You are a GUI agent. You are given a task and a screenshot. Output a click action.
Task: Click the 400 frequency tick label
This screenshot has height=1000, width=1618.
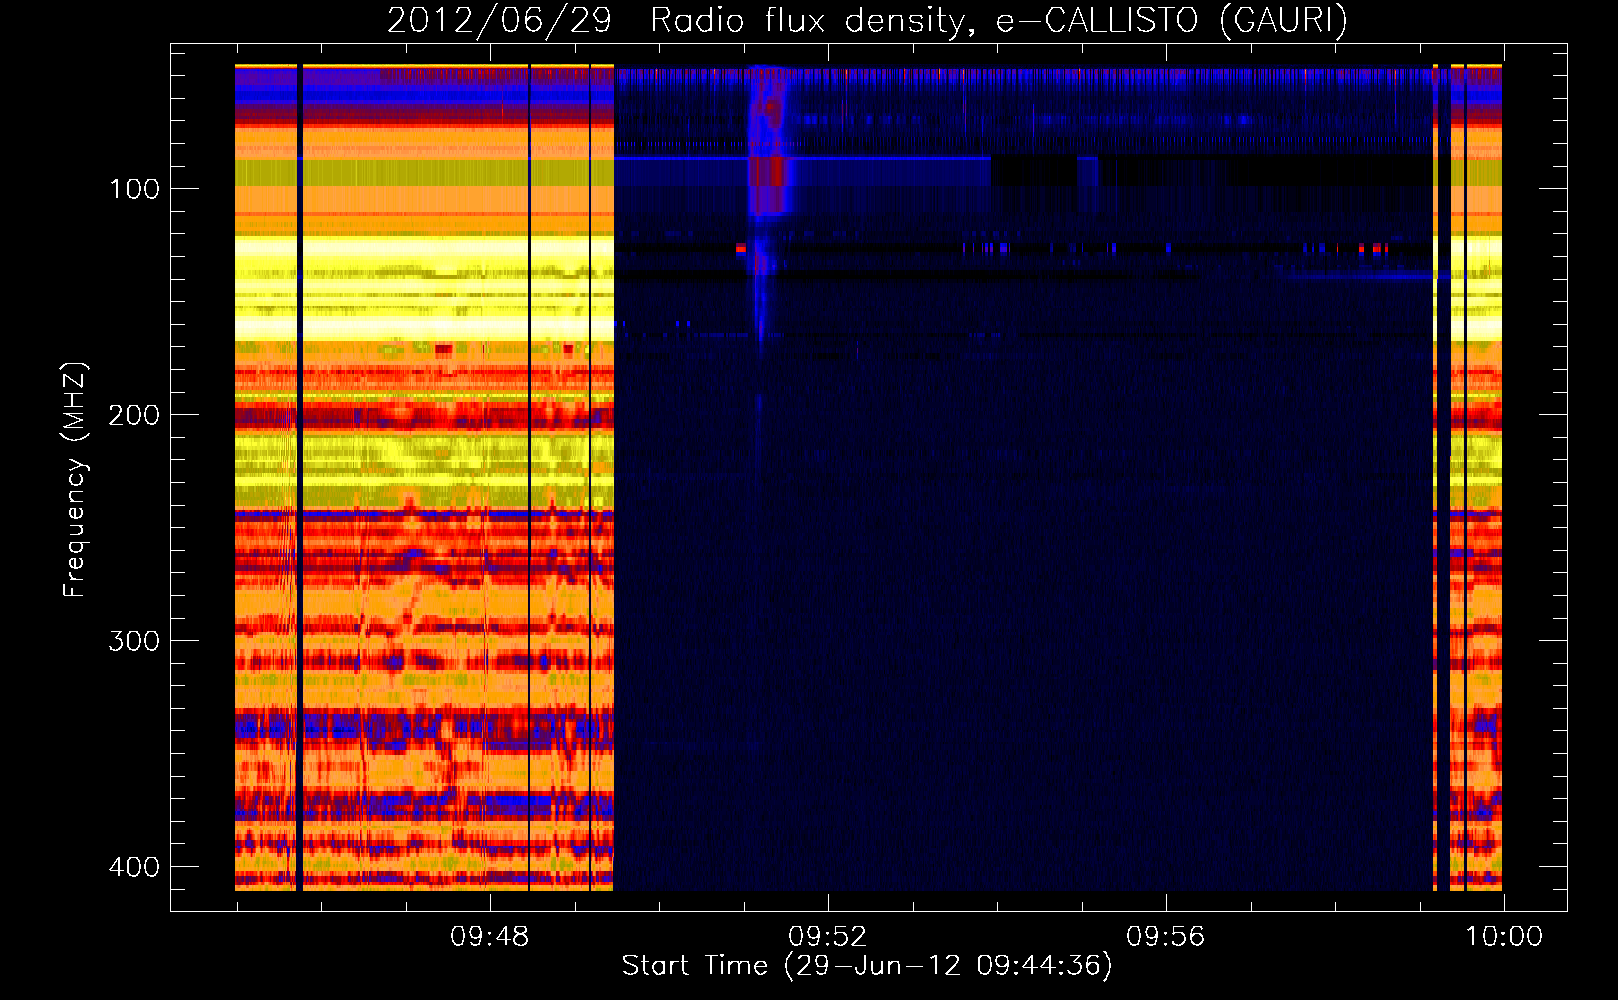(134, 867)
